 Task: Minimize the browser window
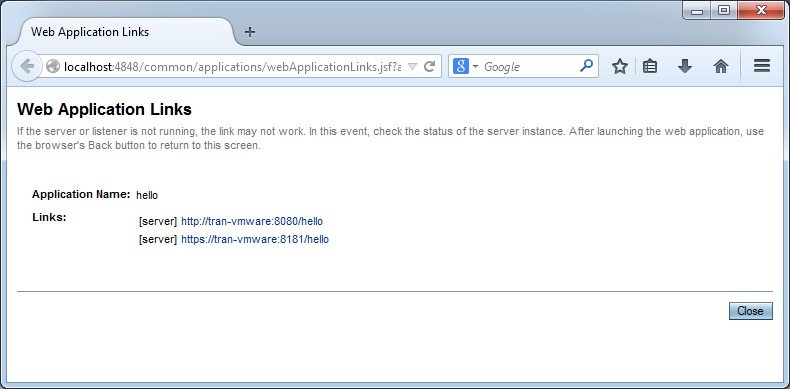click(x=697, y=11)
